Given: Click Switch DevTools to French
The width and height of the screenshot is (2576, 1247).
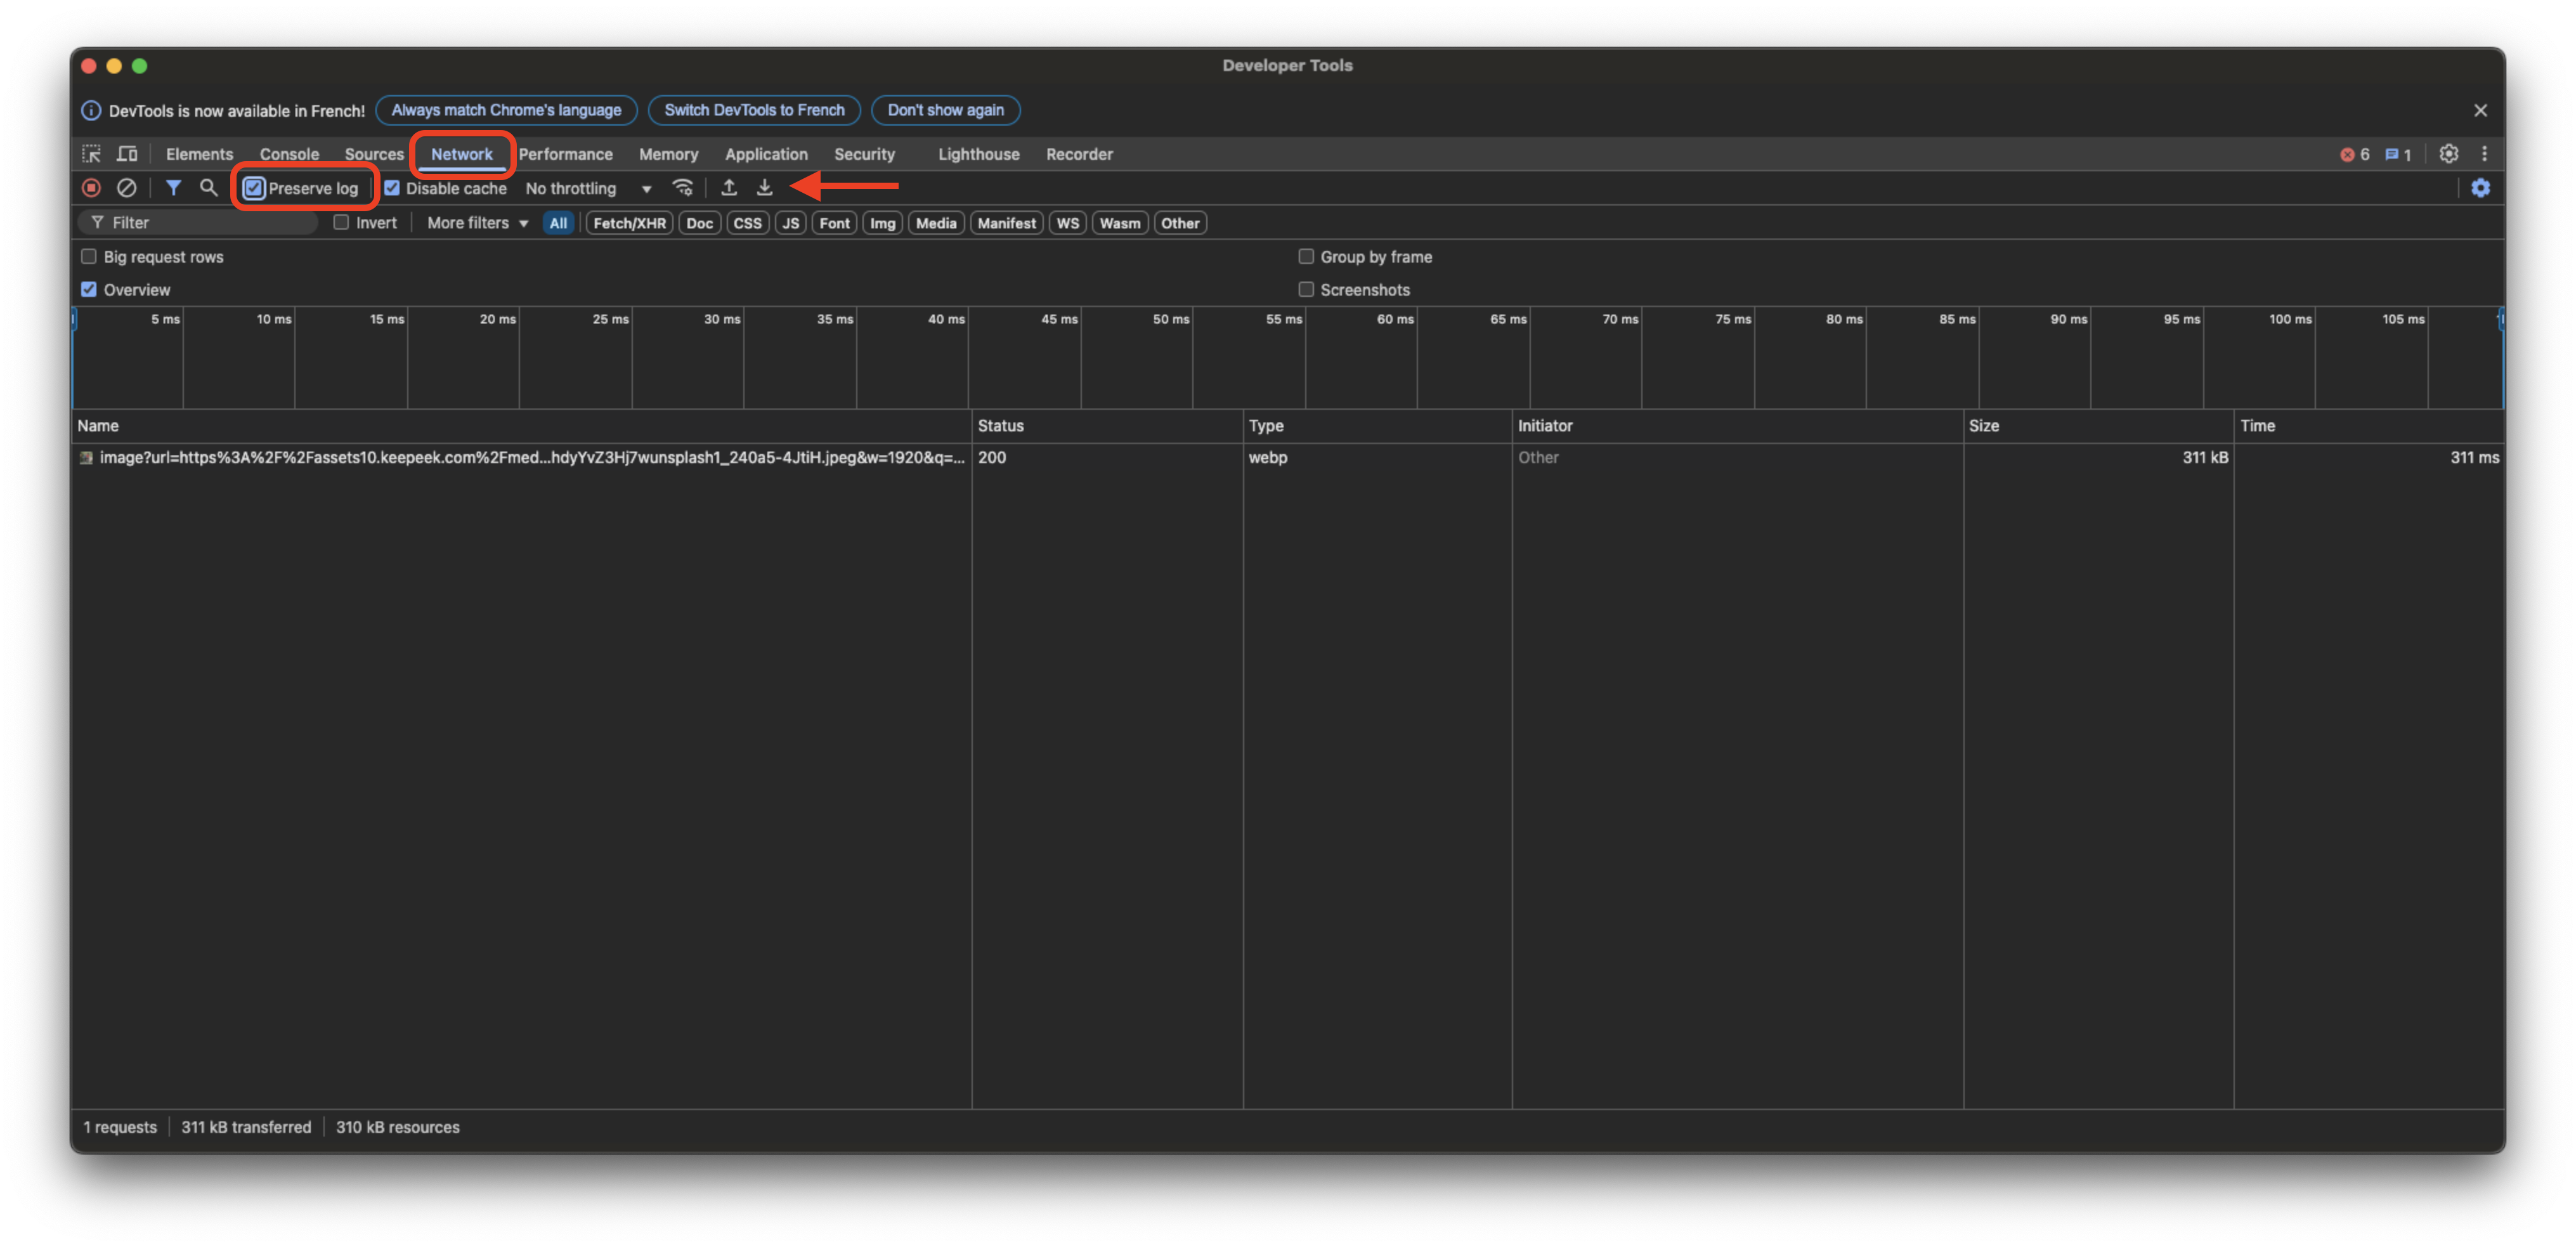Looking at the screenshot, I should (754, 110).
